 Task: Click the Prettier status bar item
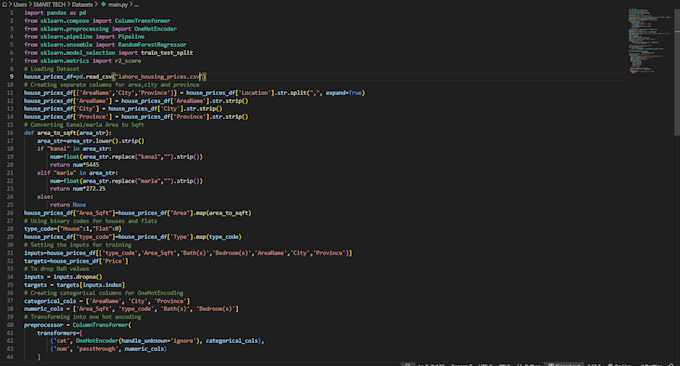pyautogui.click(x=651, y=365)
